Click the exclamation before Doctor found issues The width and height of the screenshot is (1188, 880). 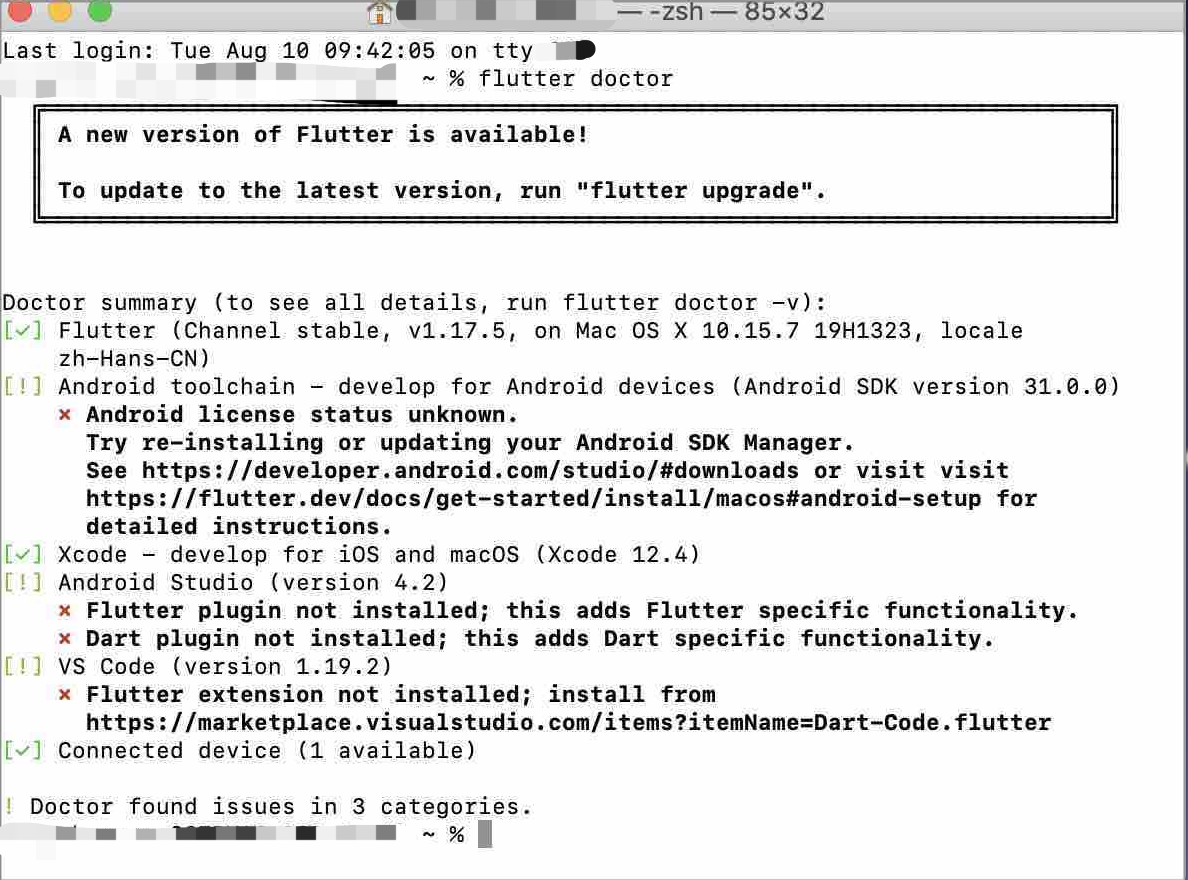9,806
